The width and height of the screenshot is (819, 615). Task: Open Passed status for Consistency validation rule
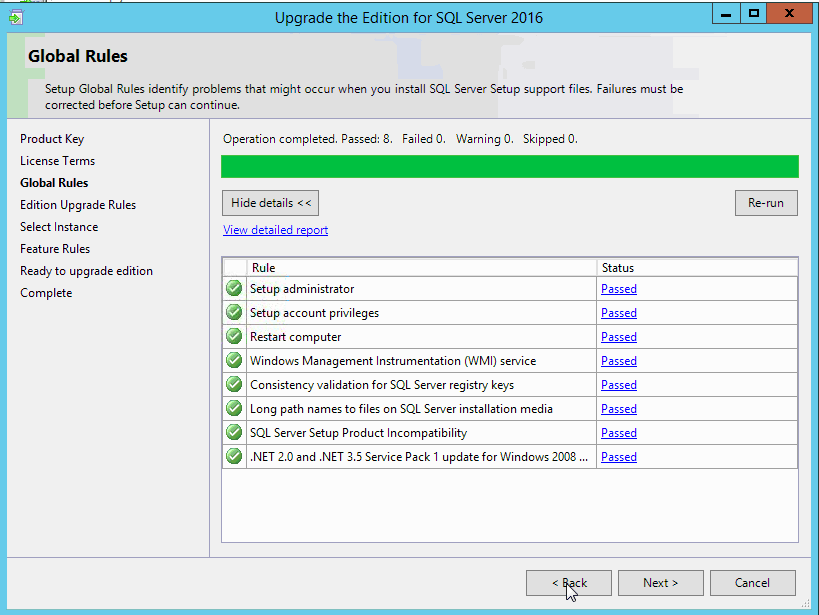tap(618, 385)
